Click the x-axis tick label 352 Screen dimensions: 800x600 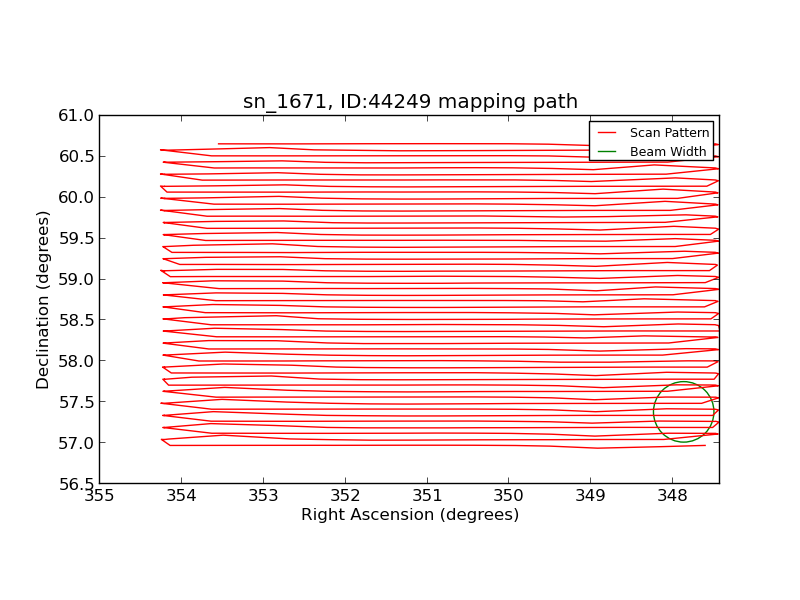(x=345, y=495)
